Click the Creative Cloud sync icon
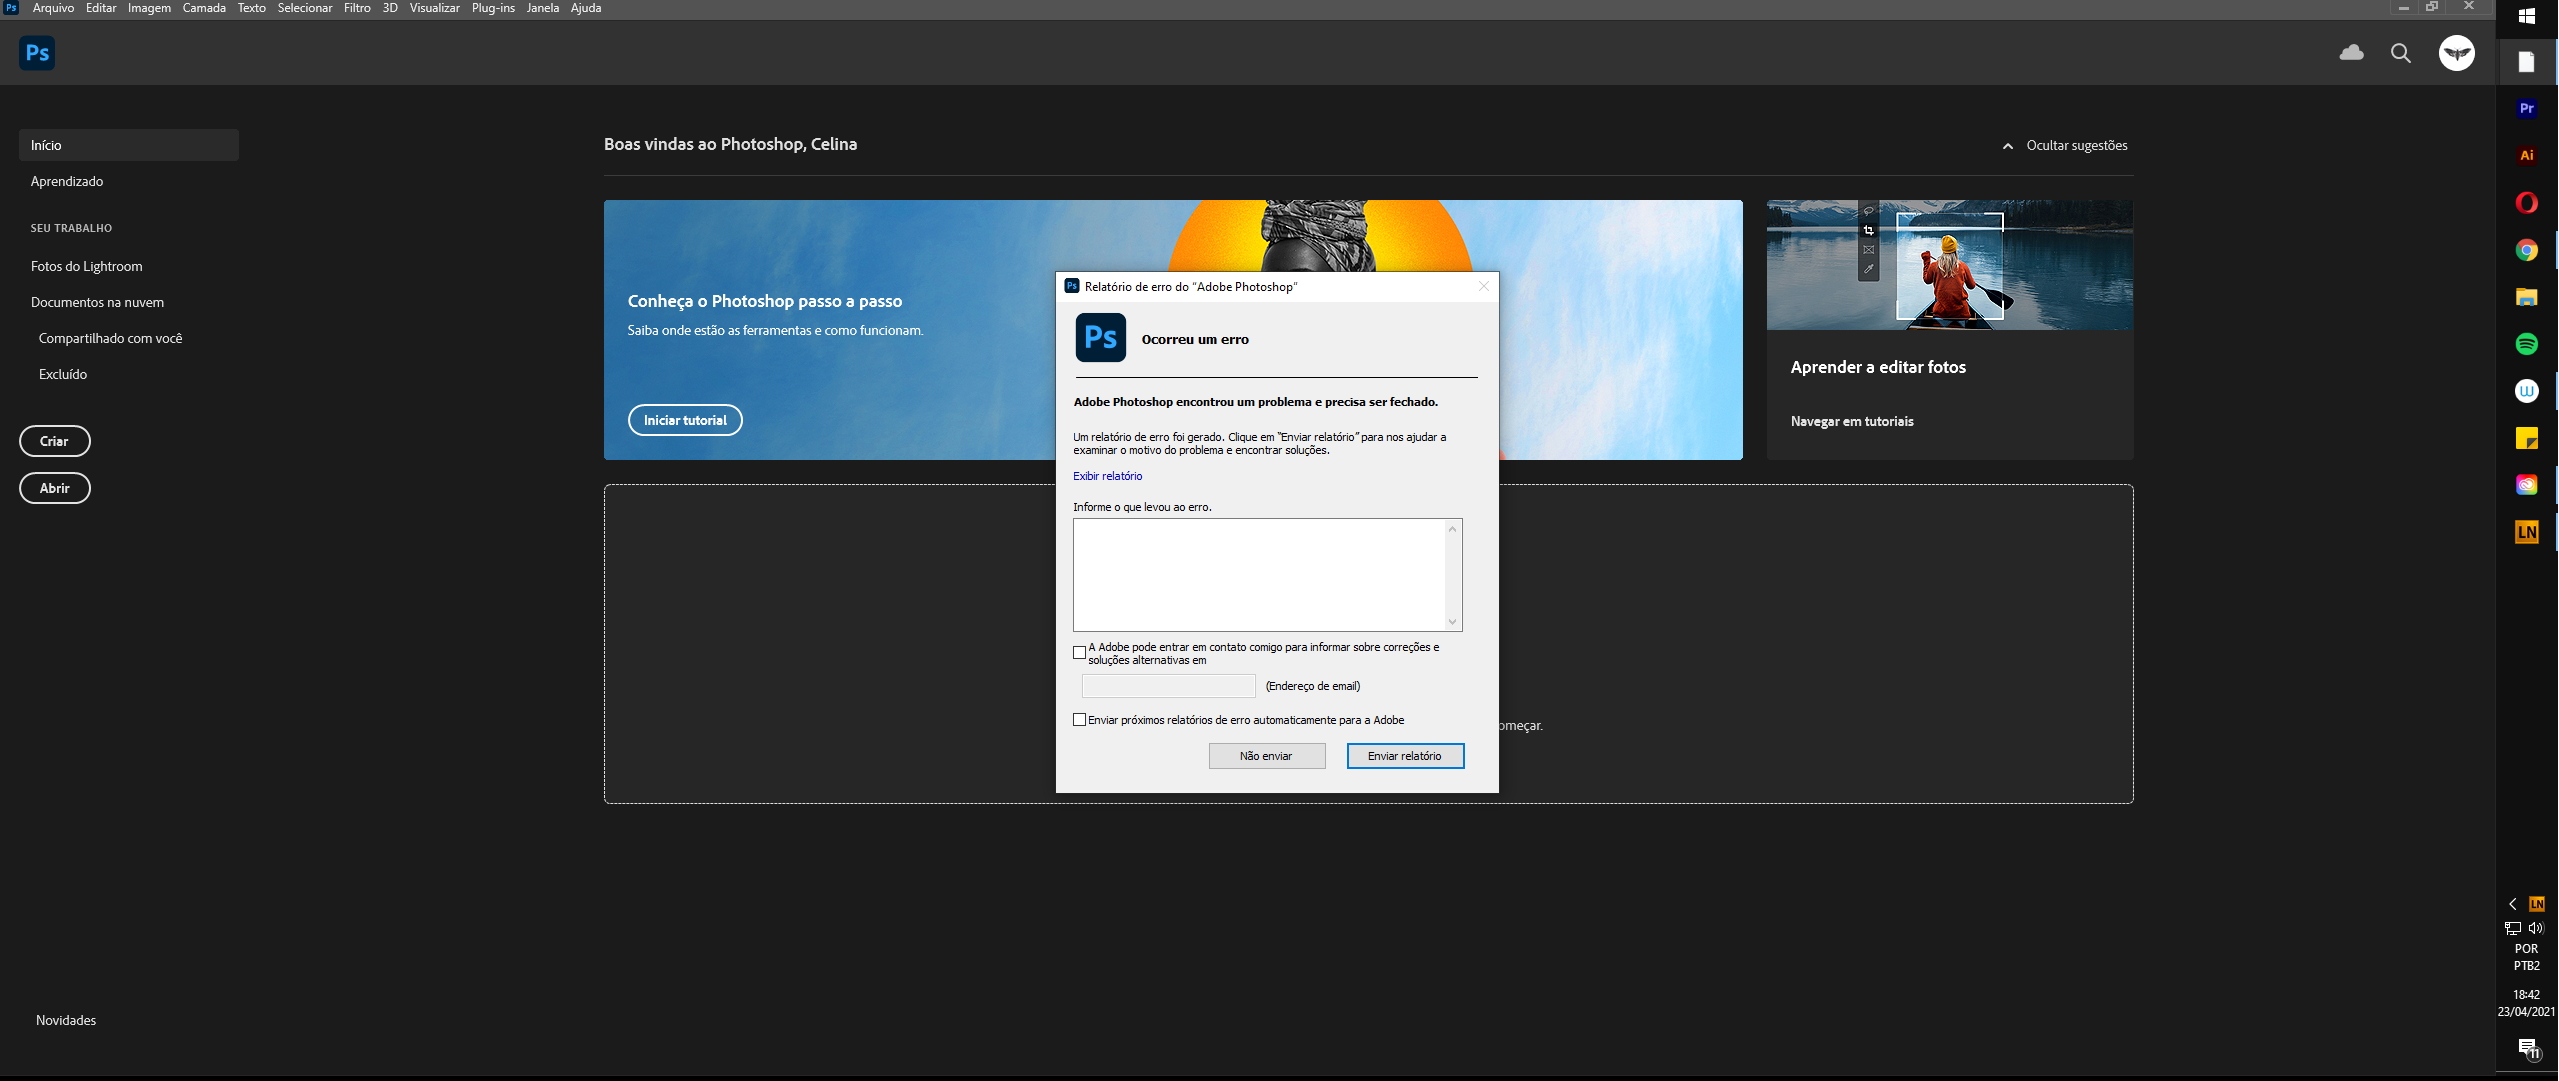The image size is (2559, 1081). (x=2351, y=52)
